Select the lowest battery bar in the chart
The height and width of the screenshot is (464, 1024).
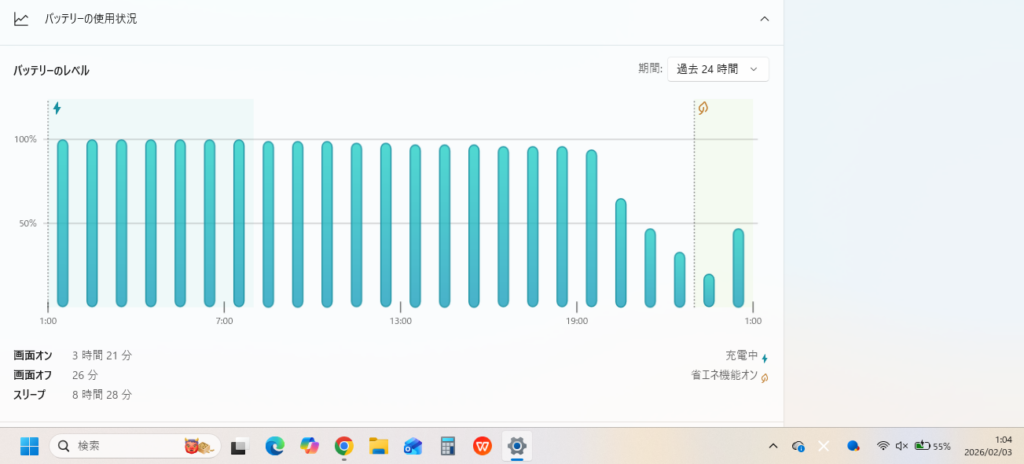click(x=709, y=290)
